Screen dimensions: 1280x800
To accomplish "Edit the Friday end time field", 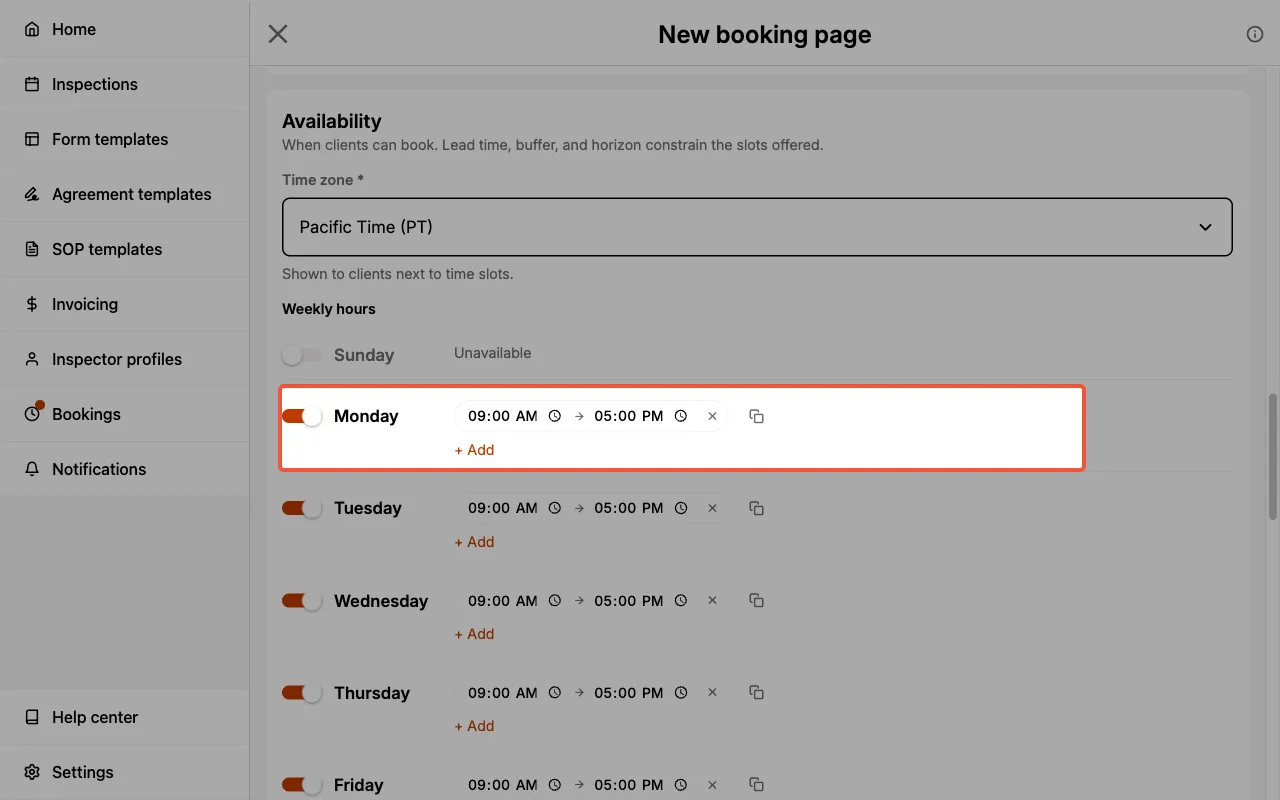I will 629,785.
